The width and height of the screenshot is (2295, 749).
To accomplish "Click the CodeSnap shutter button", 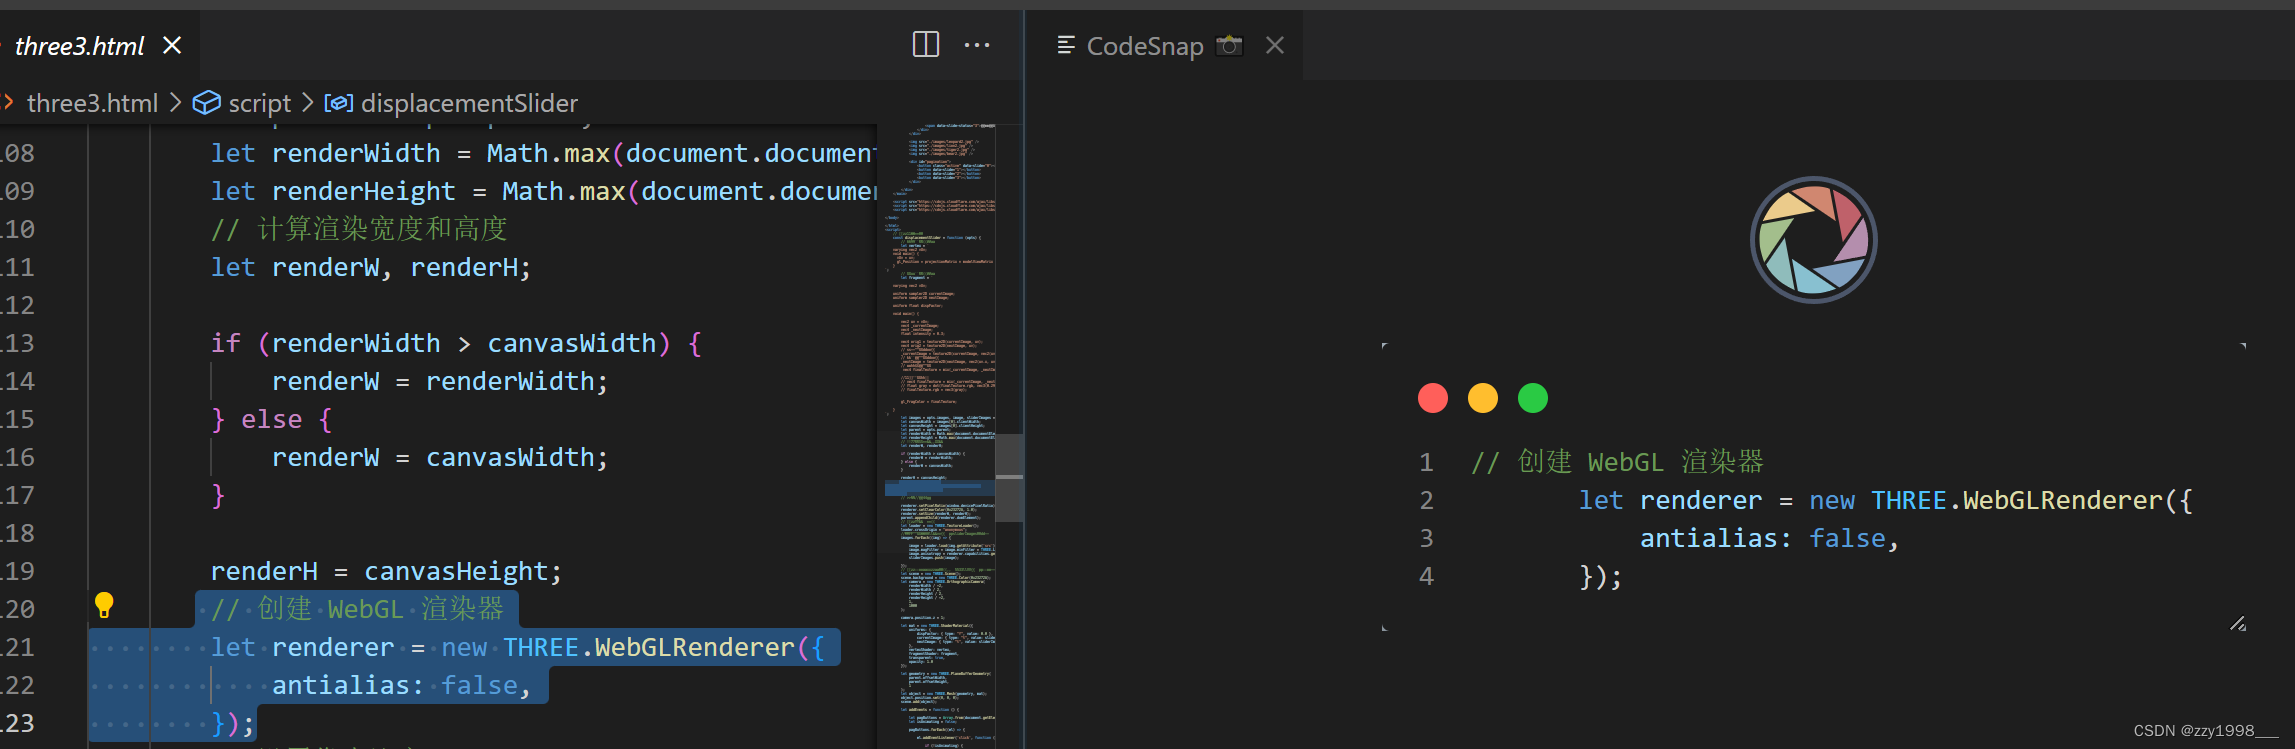I will pyautogui.click(x=1813, y=240).
